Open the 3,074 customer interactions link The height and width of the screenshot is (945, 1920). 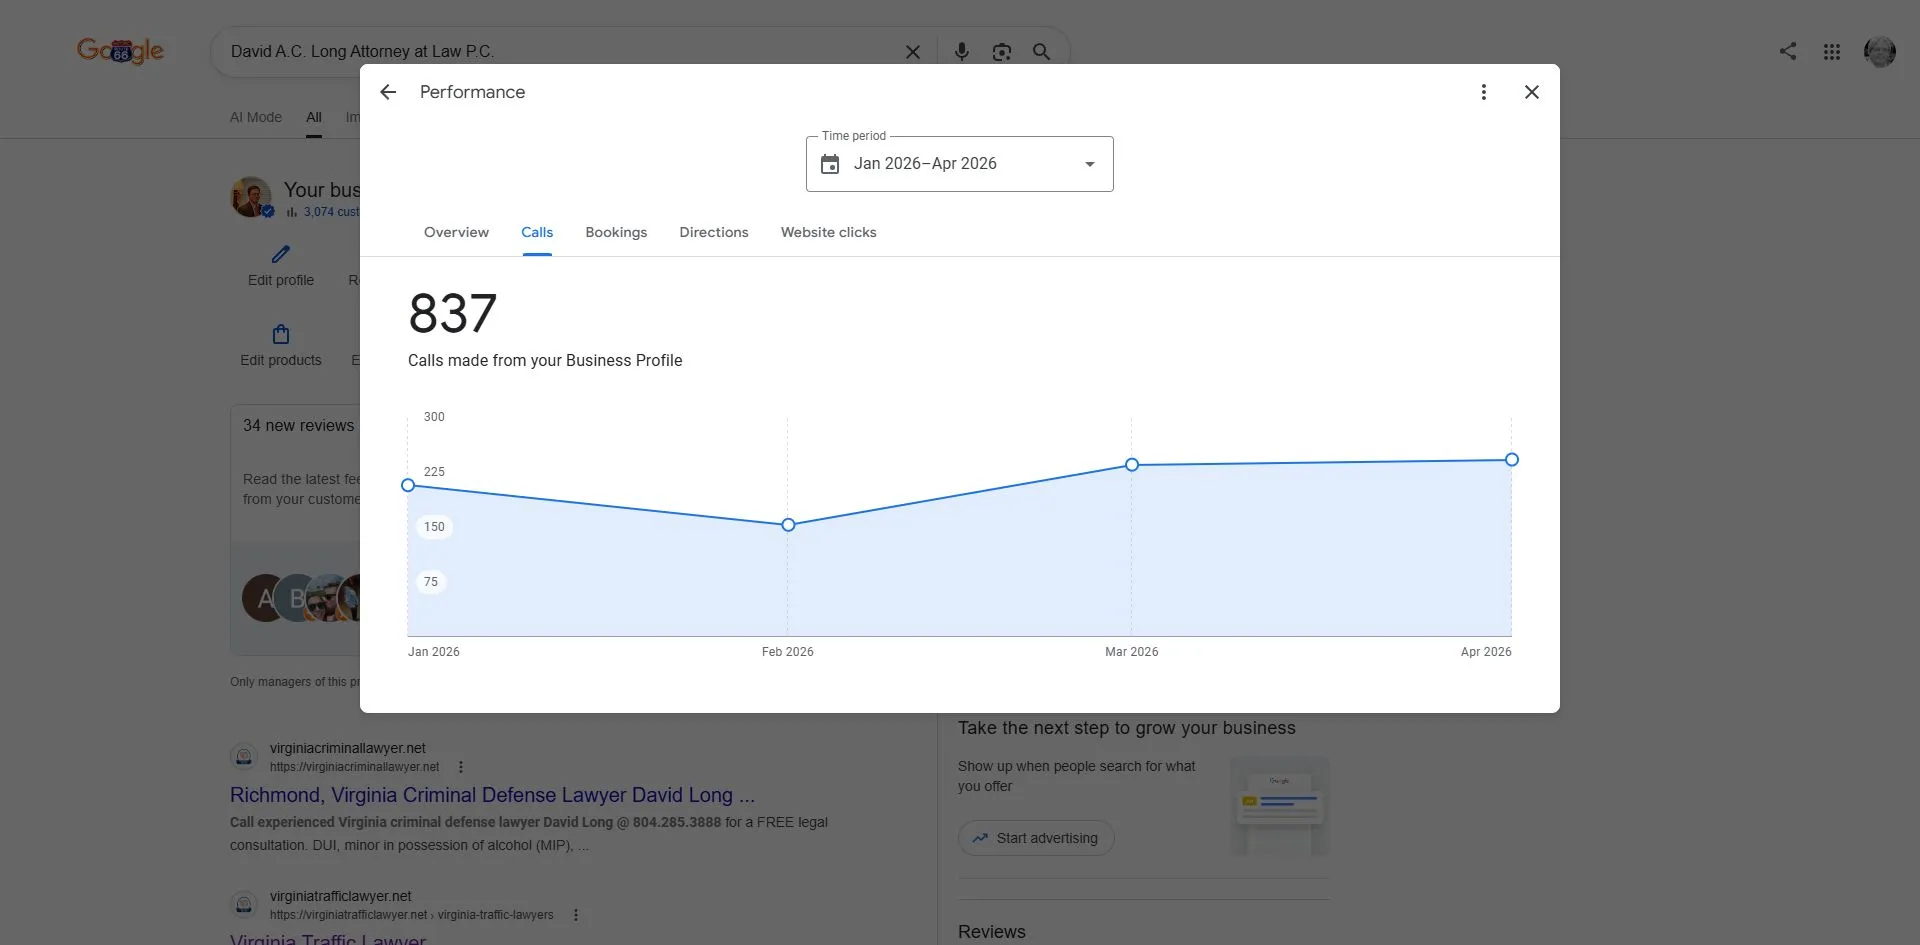[x=331, y=212]
